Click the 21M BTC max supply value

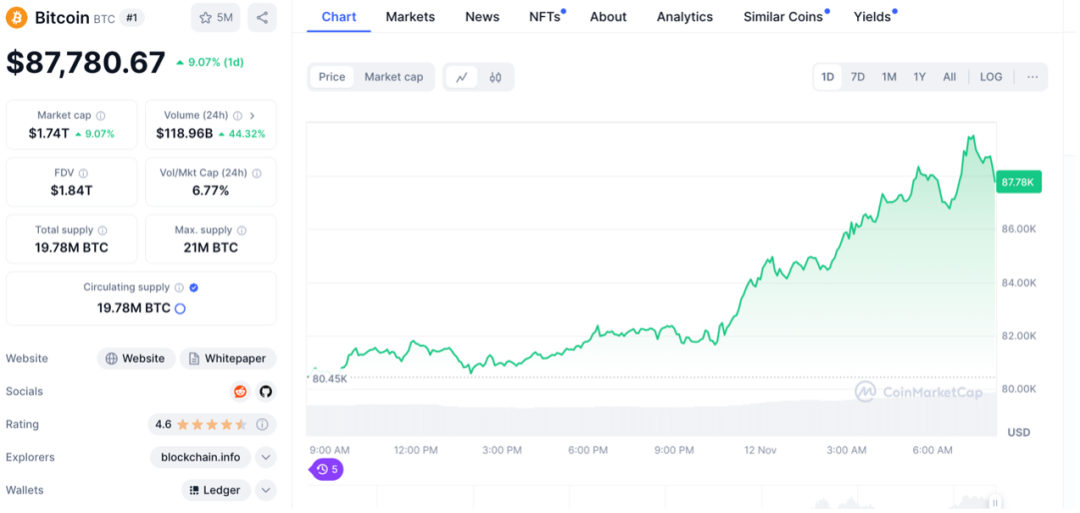point(211,248)
